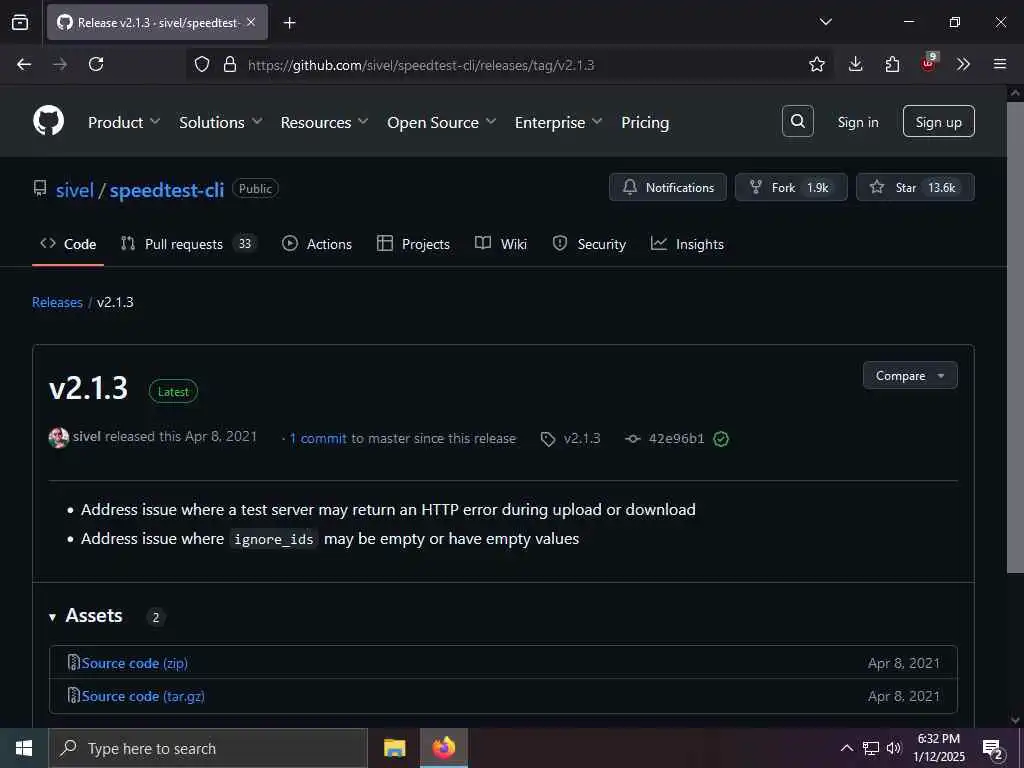Click the Windows taskbar search box
1024x768 pixels.
tap(208, 748)
